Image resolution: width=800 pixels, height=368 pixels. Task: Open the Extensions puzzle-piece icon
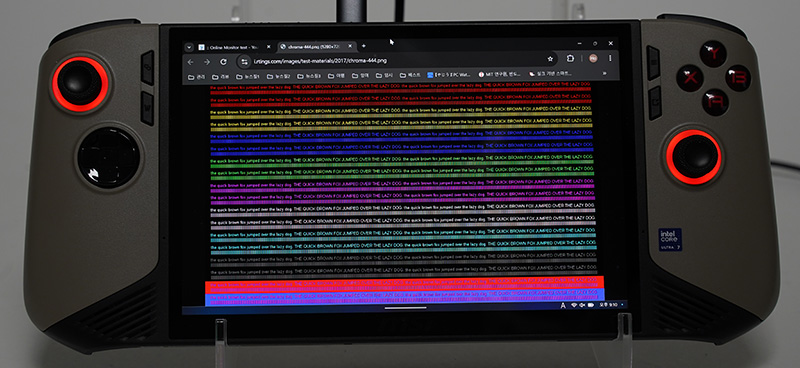(x=570, y=58)
